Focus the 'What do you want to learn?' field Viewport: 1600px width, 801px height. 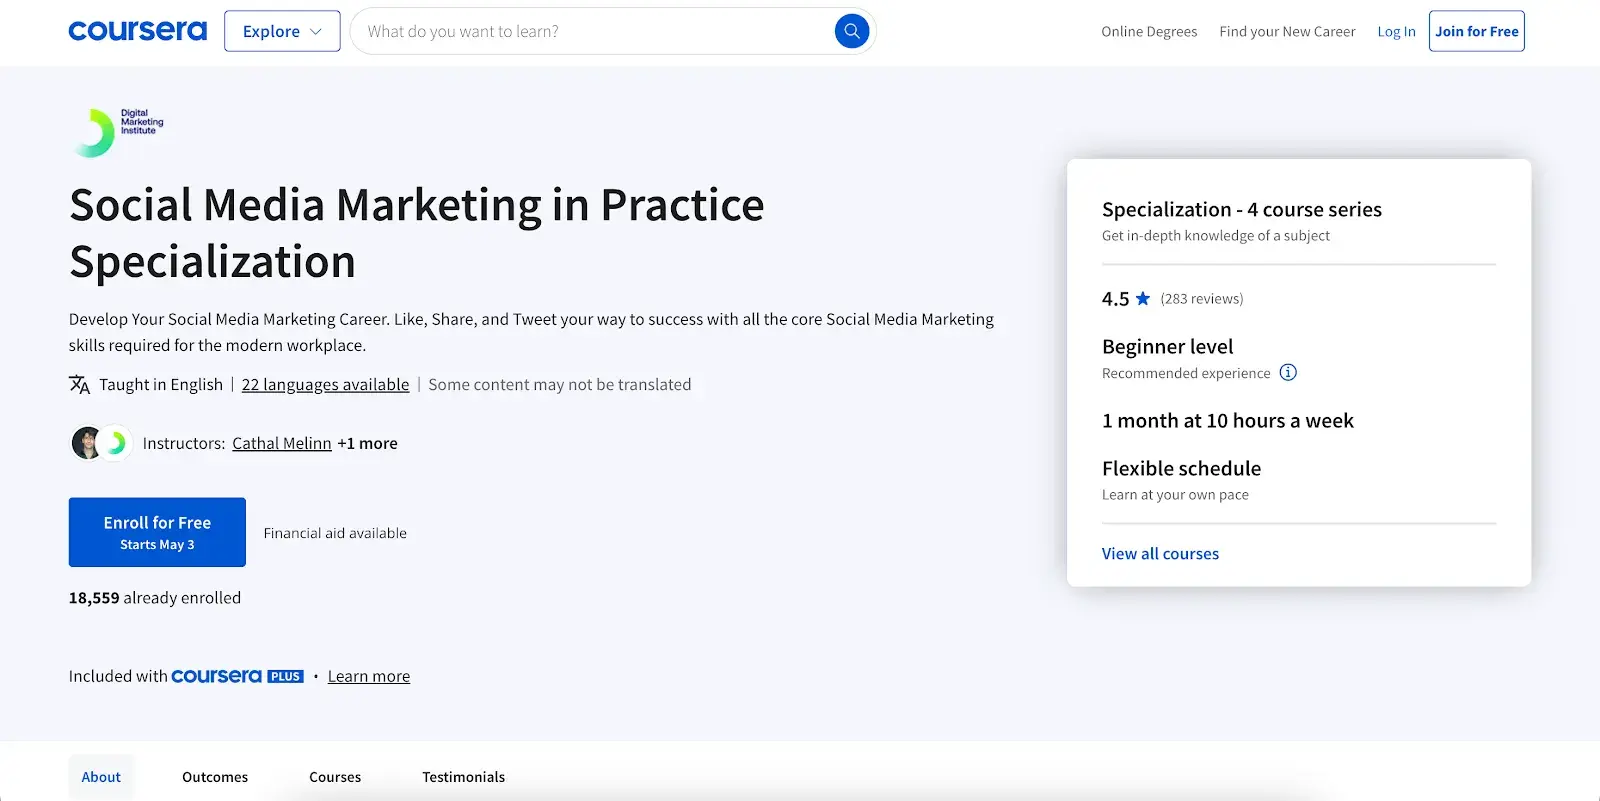pos(590,31)
